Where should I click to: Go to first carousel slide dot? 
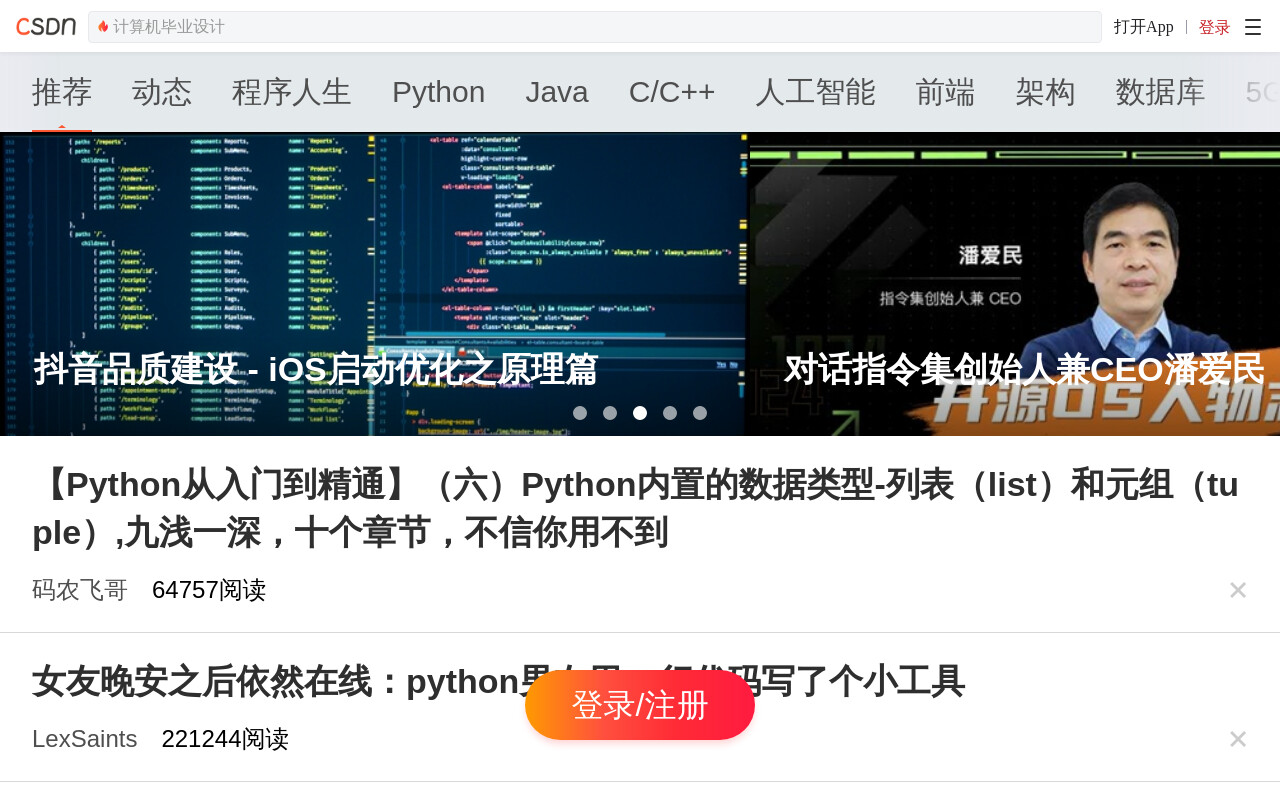[580, 413]
